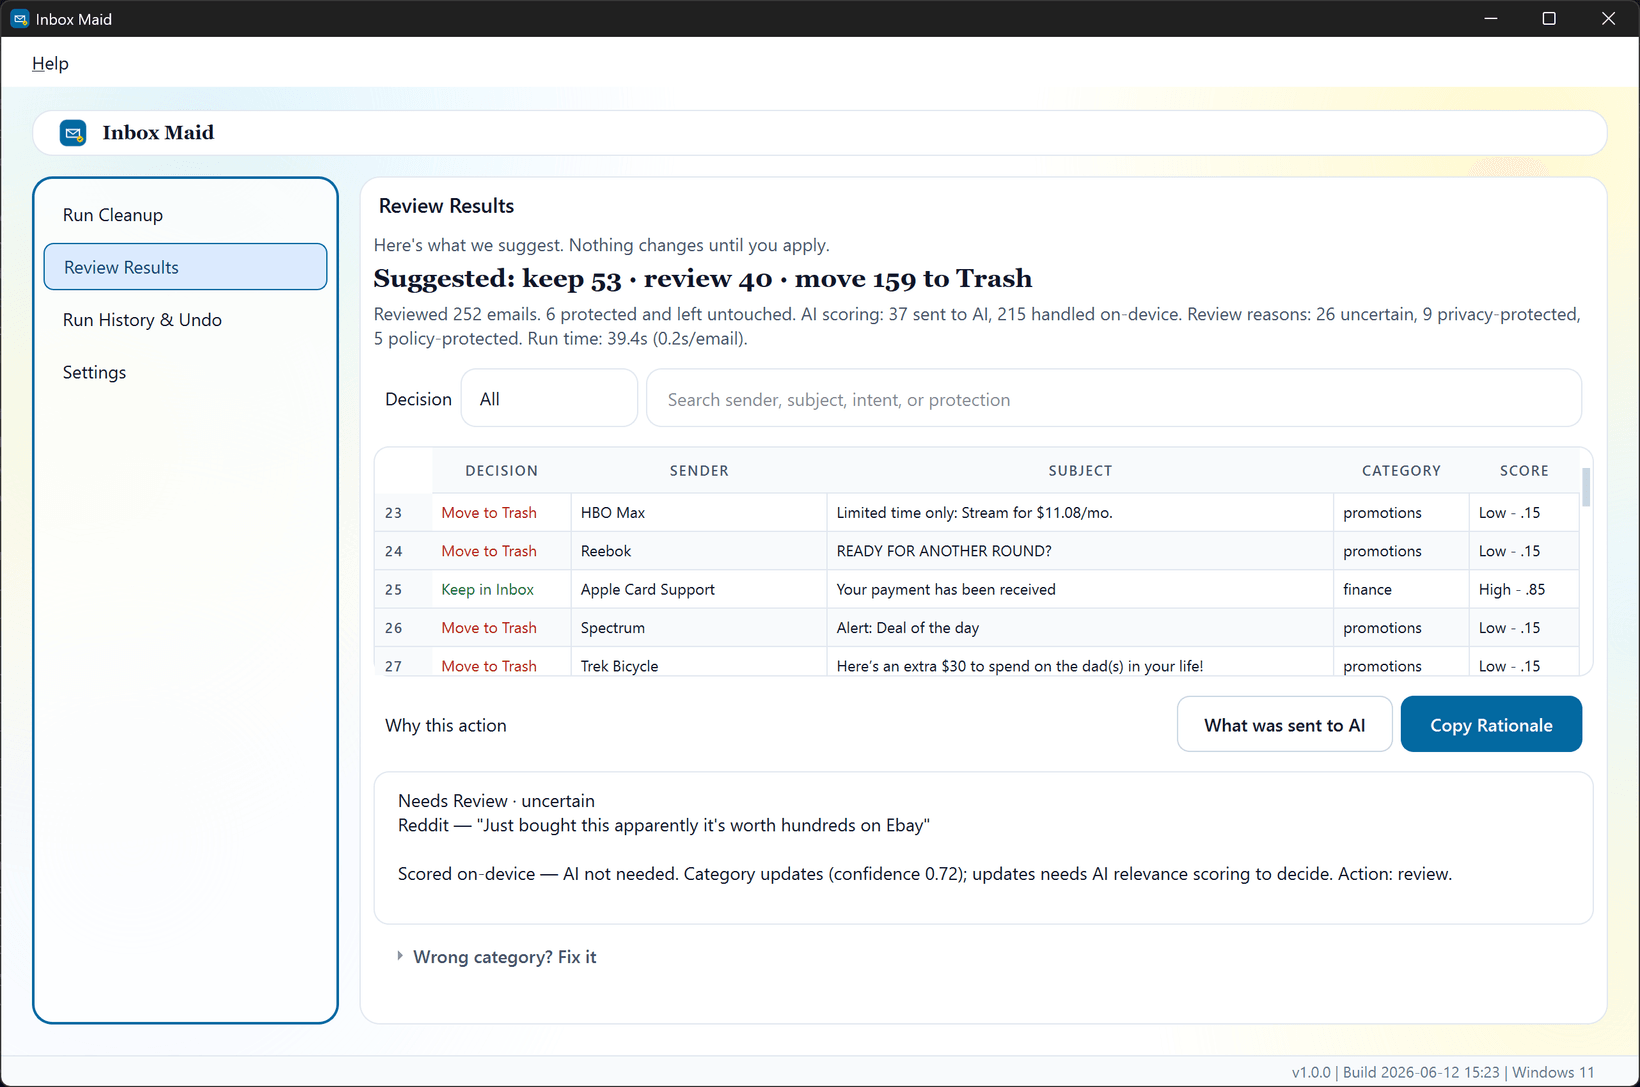The image size is (1640, 1087).
Task: Select Apple Card Support sender cell
Action: click(699, 590)
